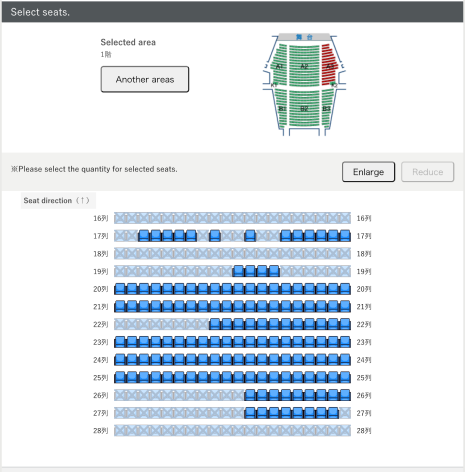Enlarge the seat map
The image size is (465, 472).
click(x=368, y=172)
